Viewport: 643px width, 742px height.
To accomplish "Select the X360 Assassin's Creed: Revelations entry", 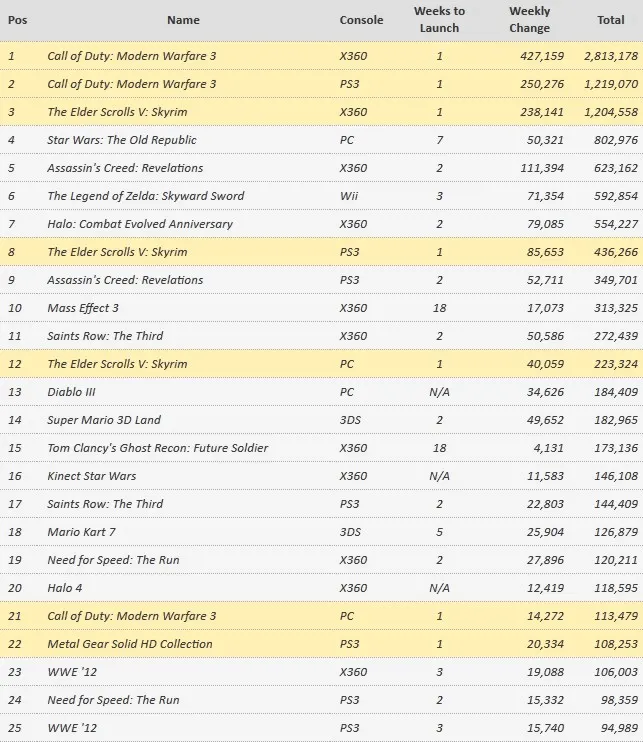I will pos(125,168).
